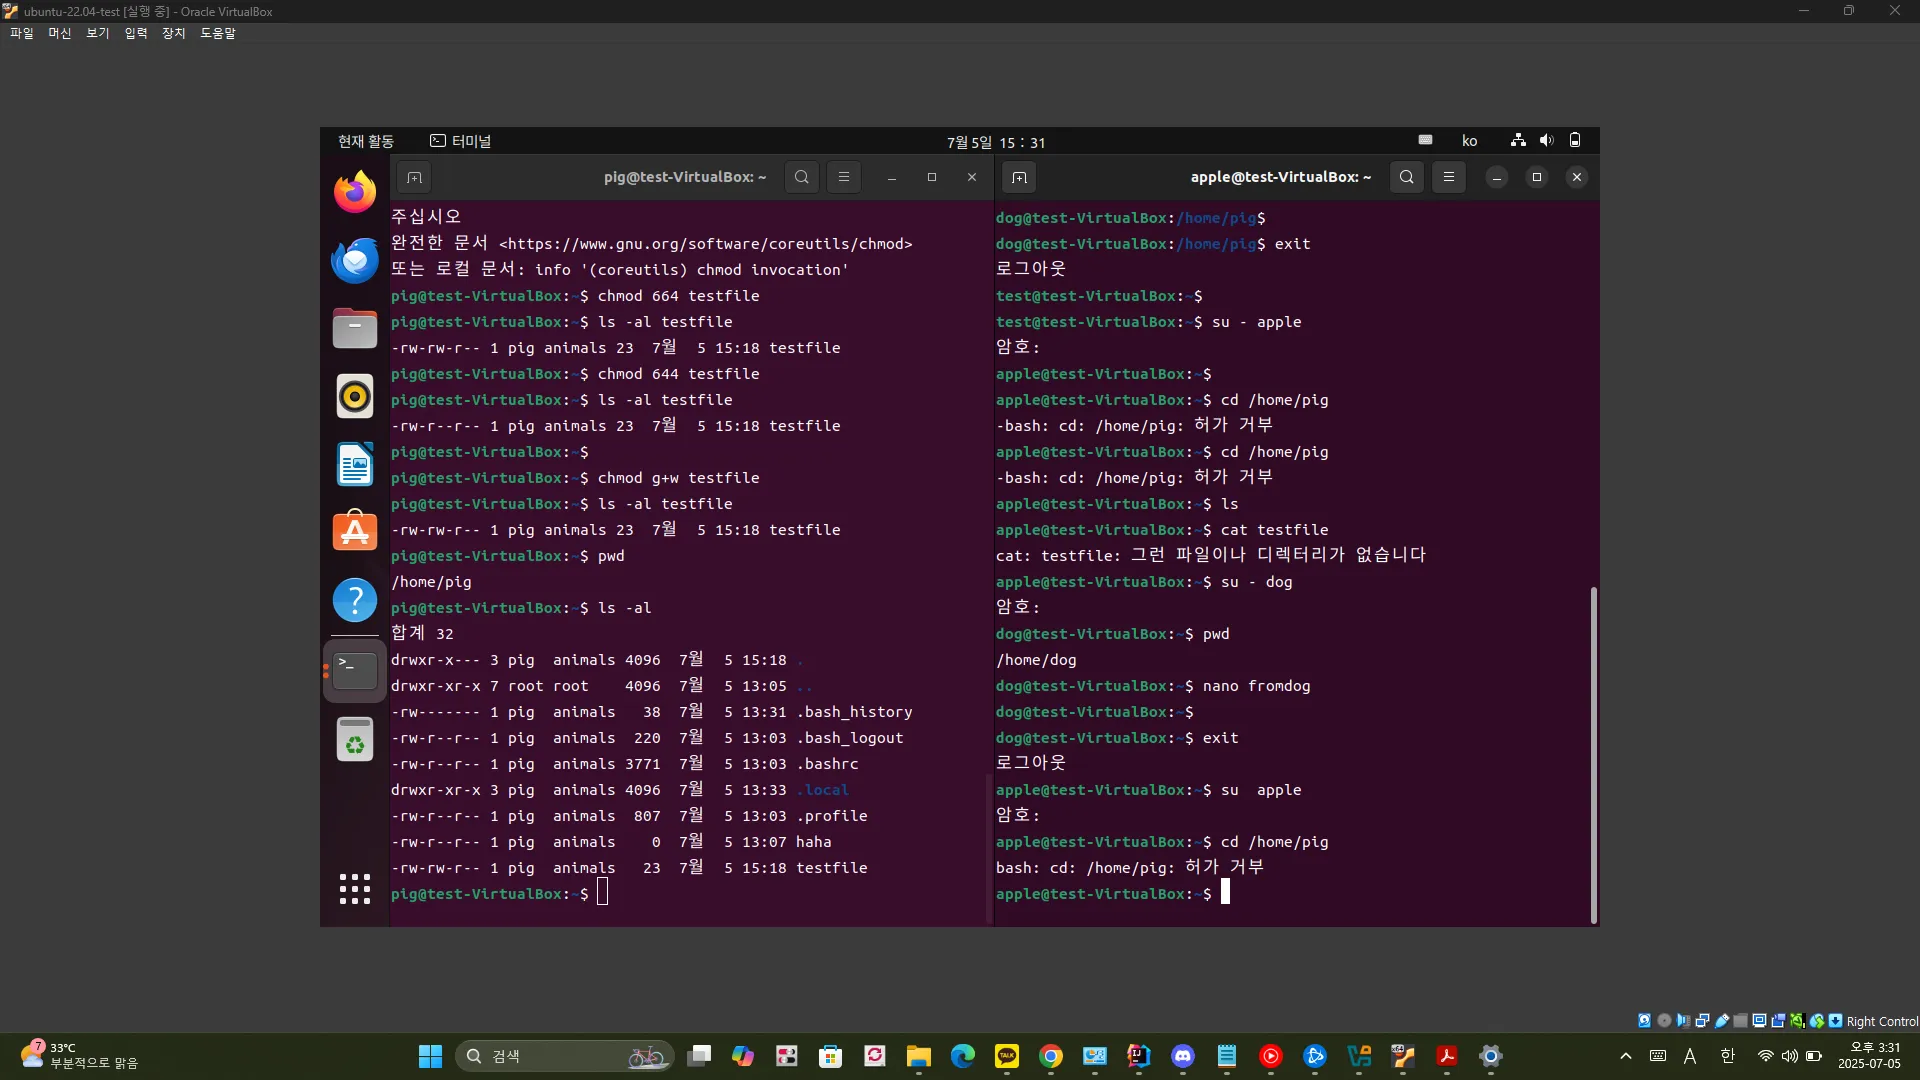The height and width of the screenshot is (1080, 1920).
Task: Select the Terminal icon in the dock
Action: (x=355, y=671)
